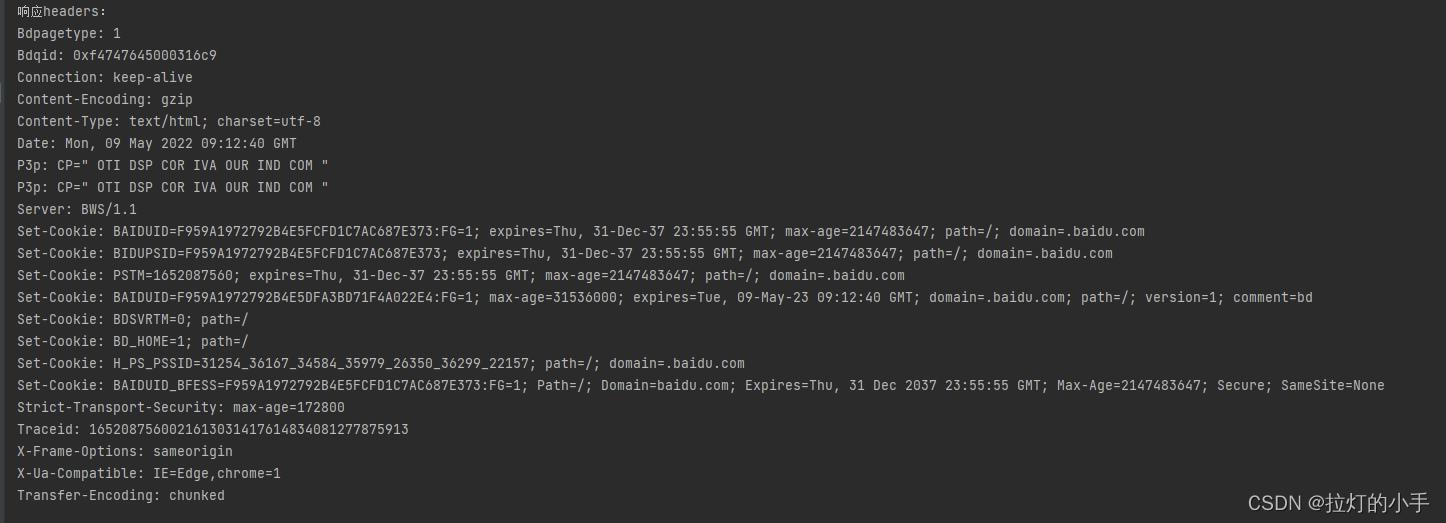Click the BDSVRTM=0 cookie line
This screenshot has width=1446, height=523.
[132, 320]
